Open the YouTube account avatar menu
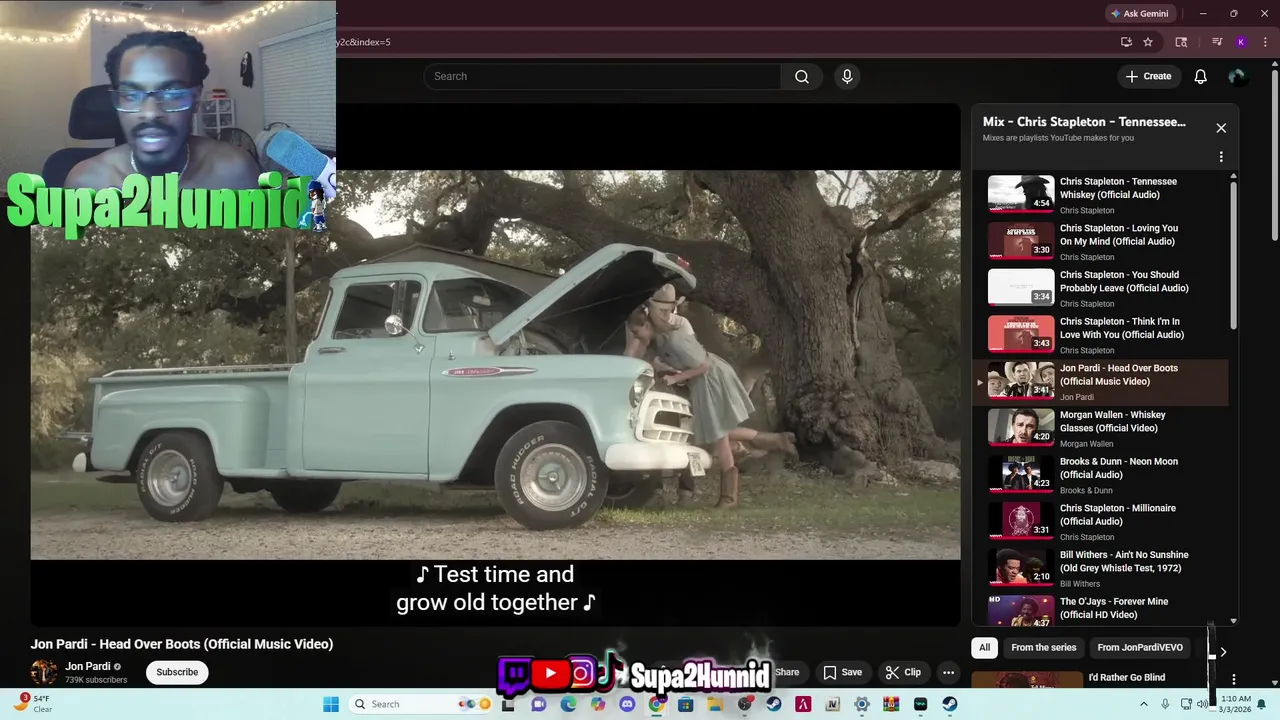 (1237, 76)
